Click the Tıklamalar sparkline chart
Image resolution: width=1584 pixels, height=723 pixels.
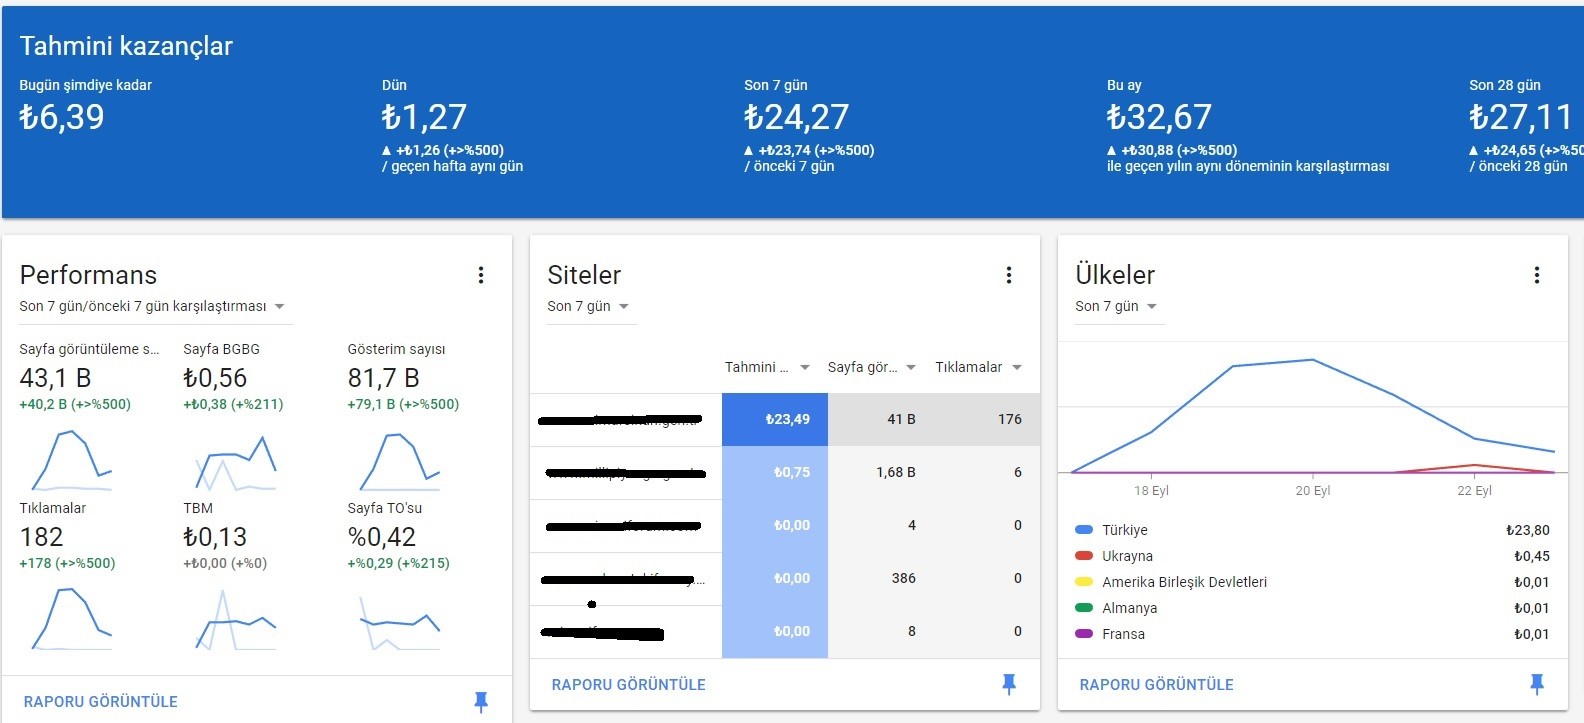click(71, 619)
